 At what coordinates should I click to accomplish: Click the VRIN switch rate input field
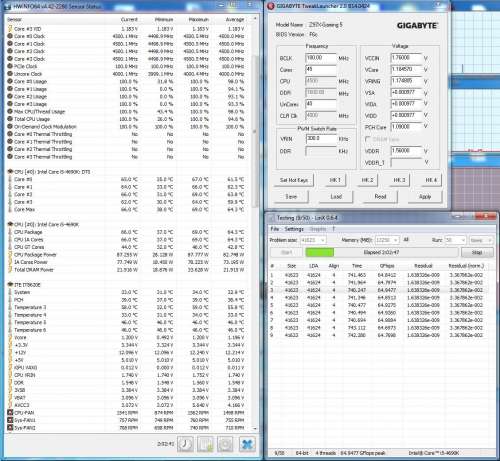(321, 139)
